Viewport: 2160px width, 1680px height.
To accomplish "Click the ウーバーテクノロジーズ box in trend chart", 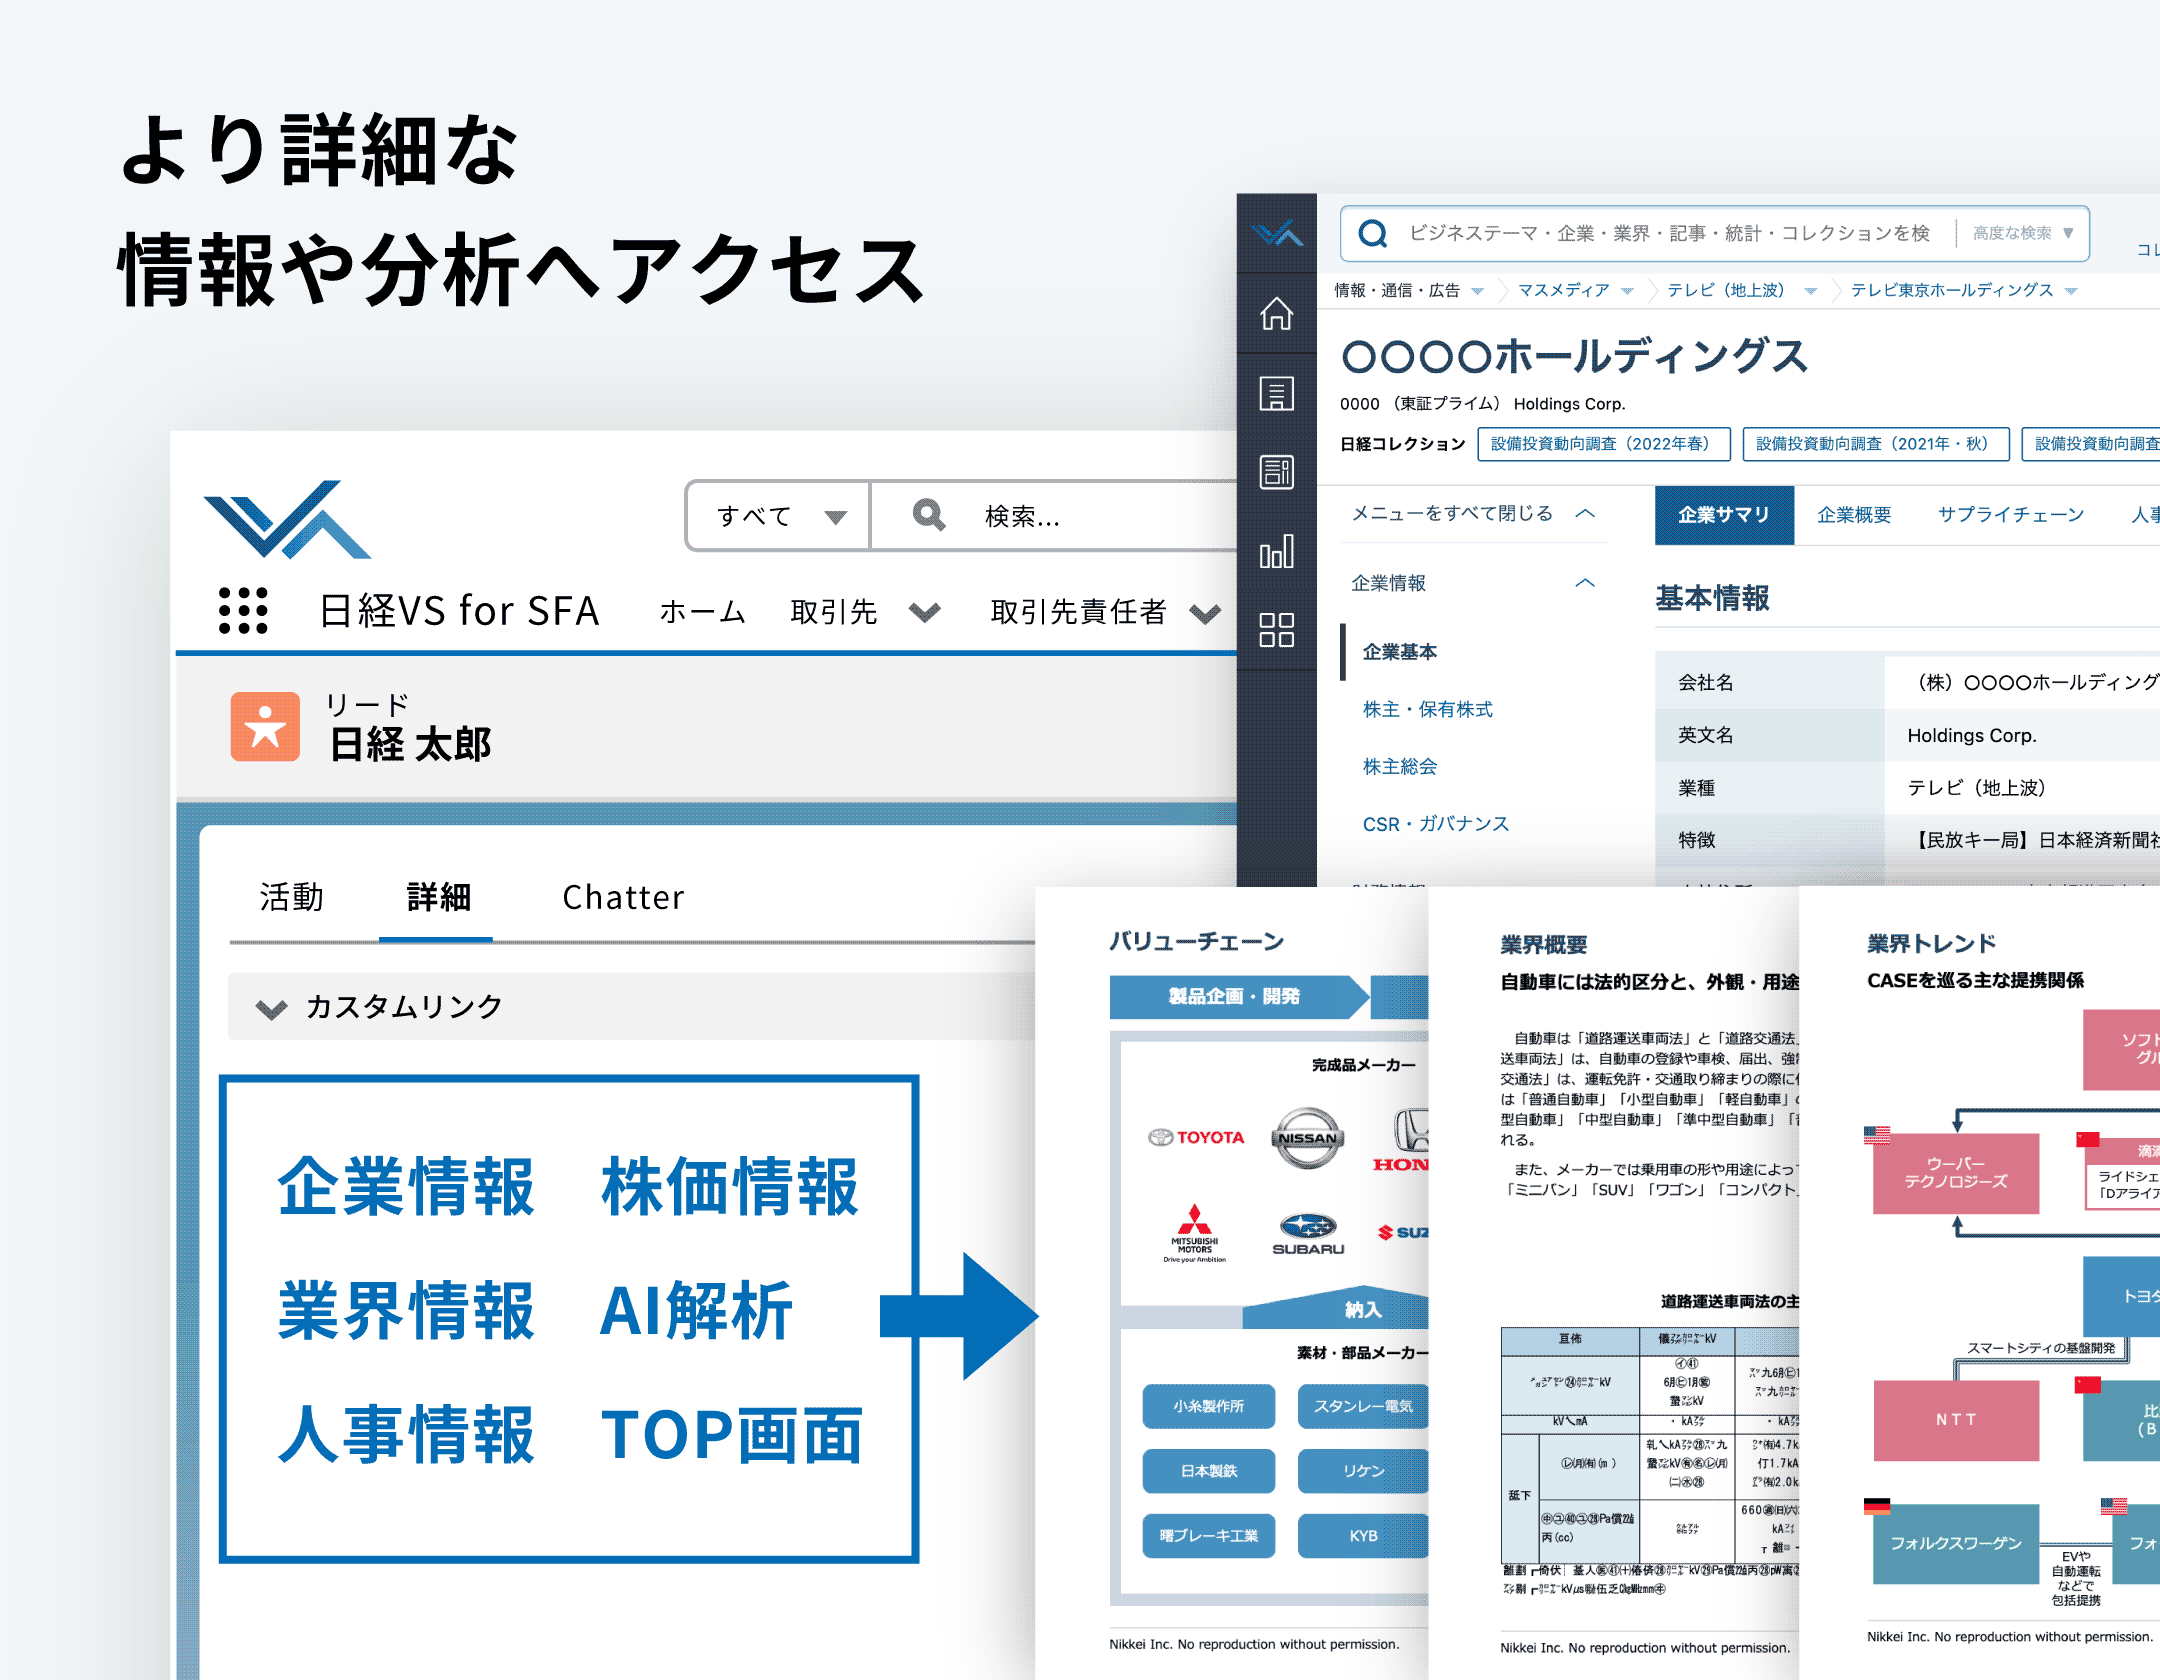I will [1955, 1173].
